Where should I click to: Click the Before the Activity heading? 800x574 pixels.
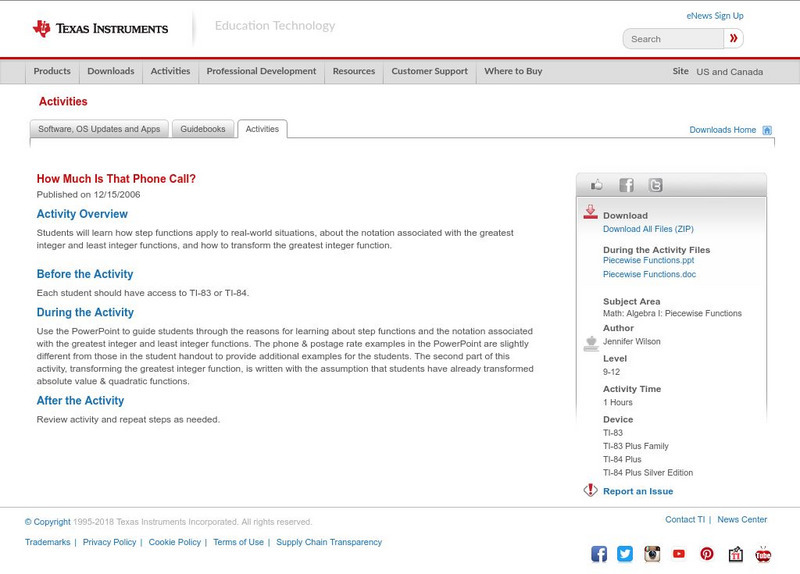point(85,274)
